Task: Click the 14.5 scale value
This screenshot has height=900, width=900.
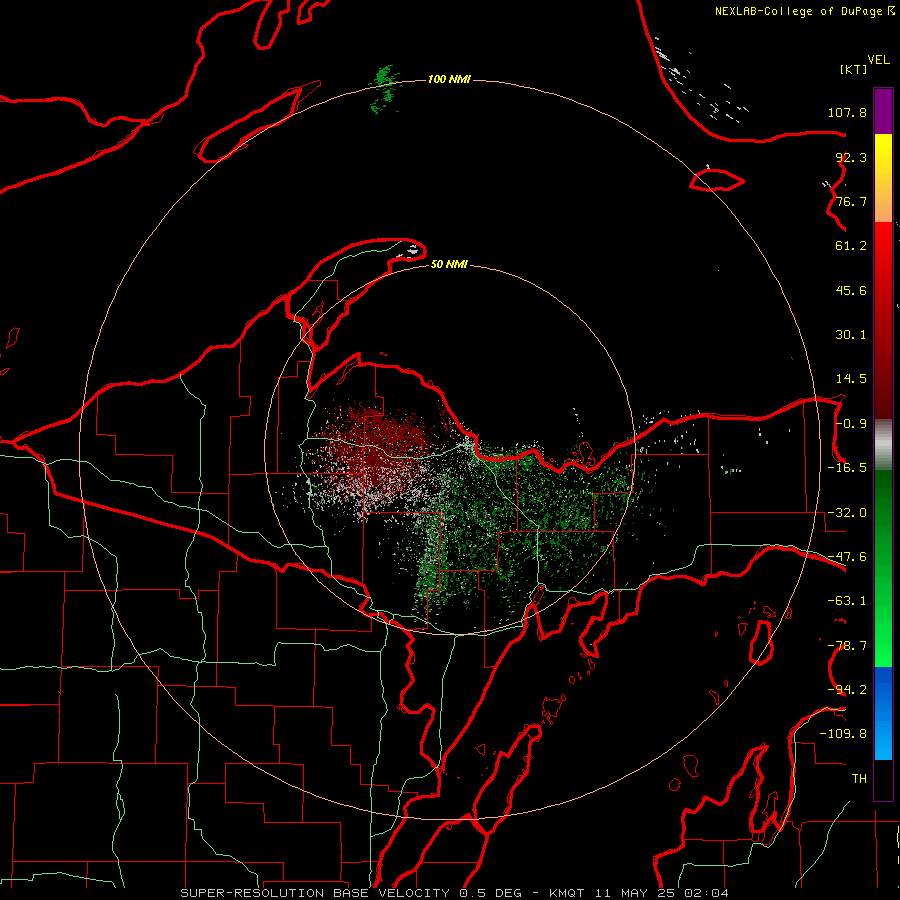Action: click(851, 379)
